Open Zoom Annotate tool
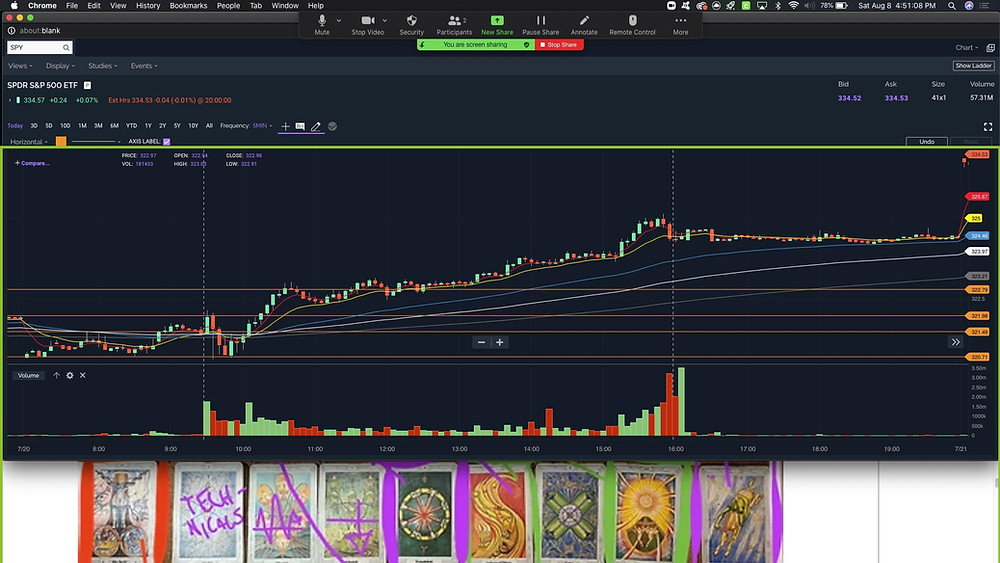The image size is (1000, 563). pos(584,25)
